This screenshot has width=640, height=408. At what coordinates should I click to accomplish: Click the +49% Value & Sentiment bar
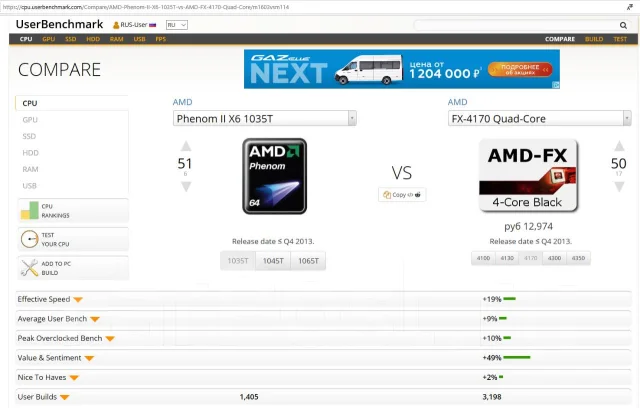coord(517,357)
